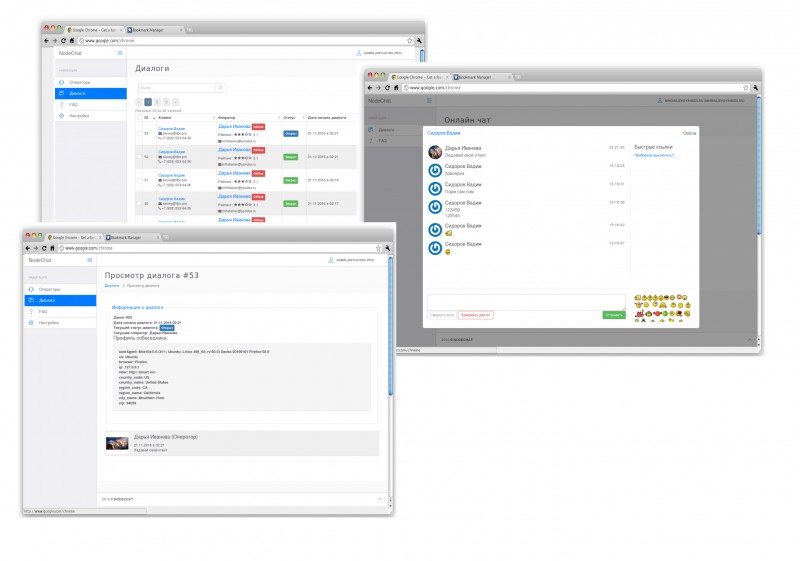Open the admin user menu in the Диалоги list window
This screenshot has width=800, height=561.
[x=379, y=53]
